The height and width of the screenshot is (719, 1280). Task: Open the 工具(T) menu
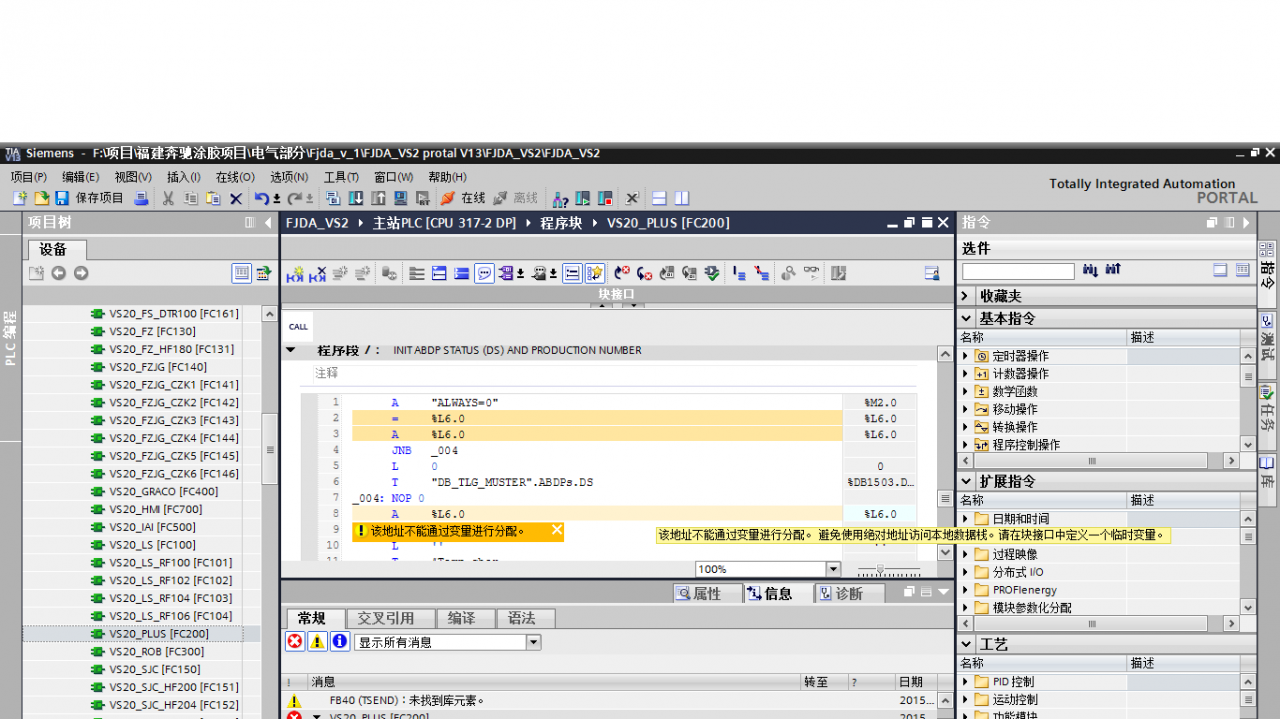341,177
